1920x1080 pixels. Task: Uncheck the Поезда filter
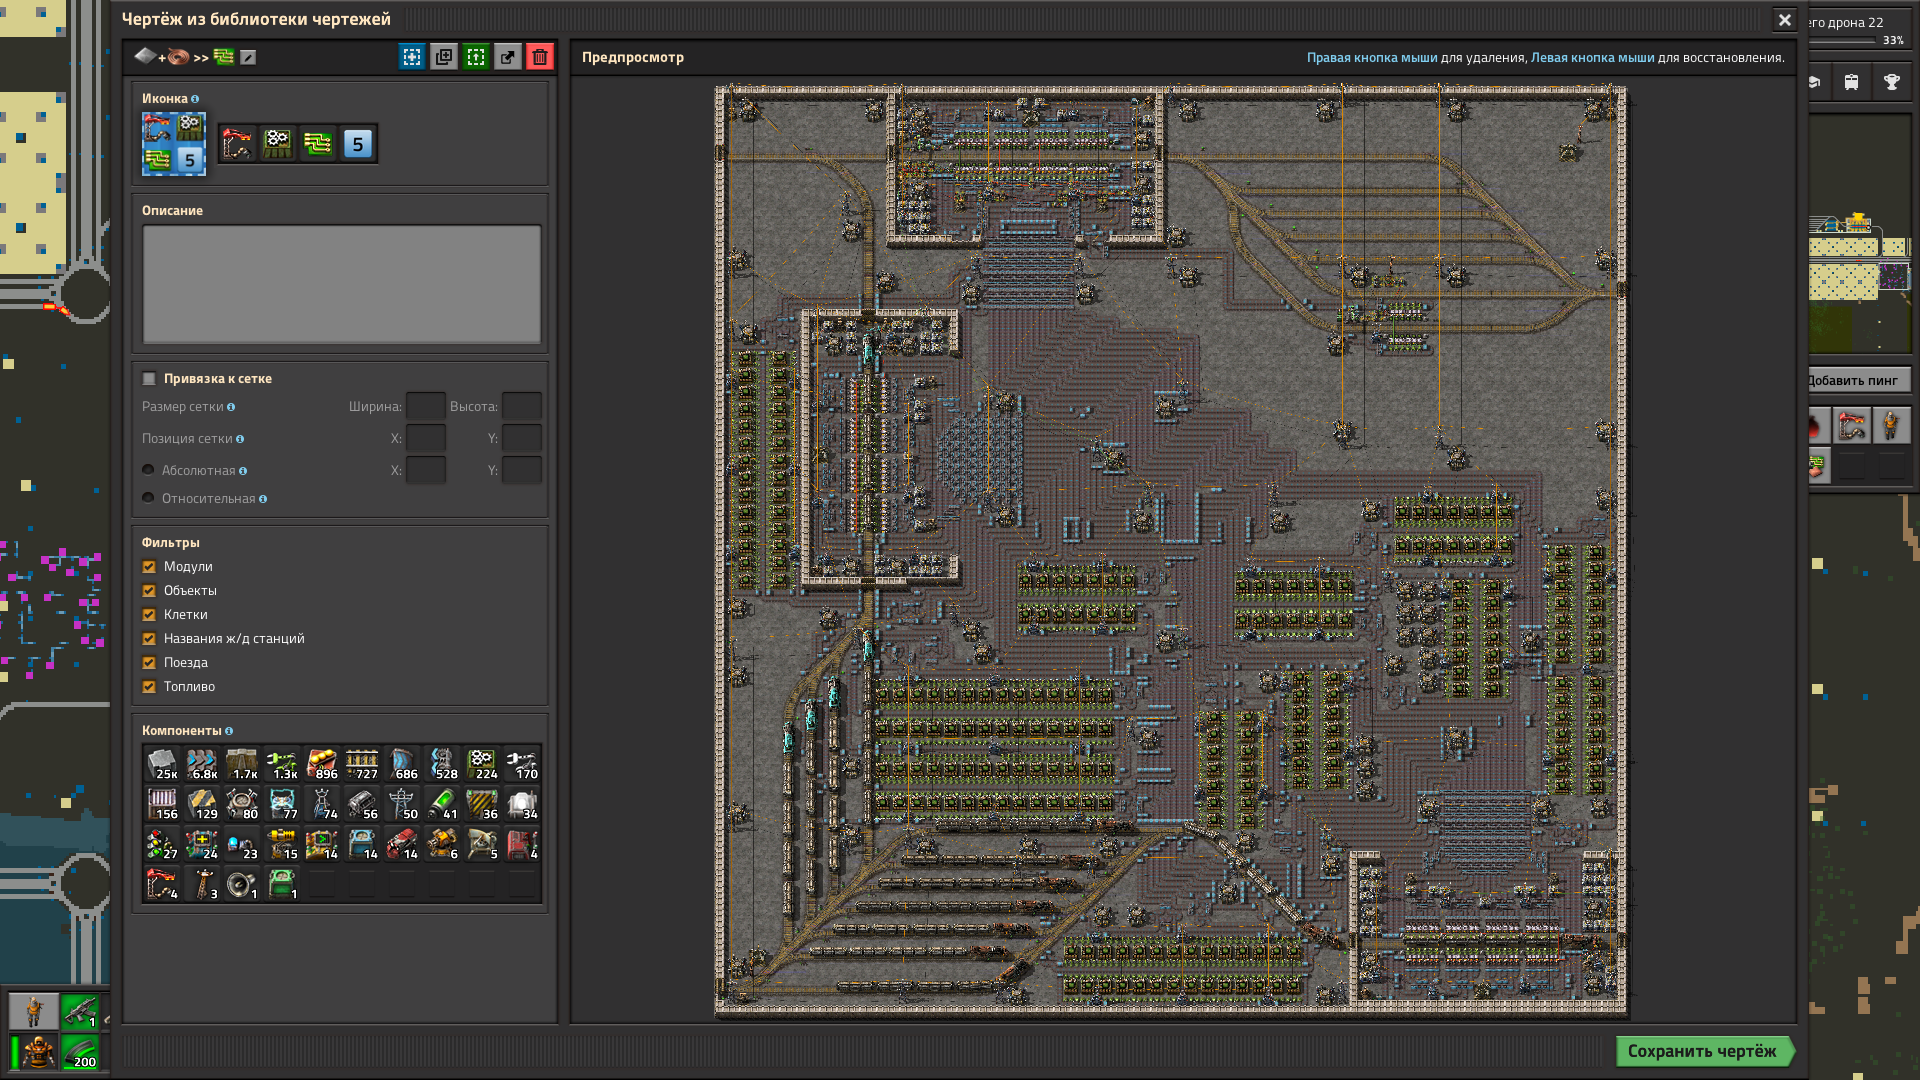(149, 663)
